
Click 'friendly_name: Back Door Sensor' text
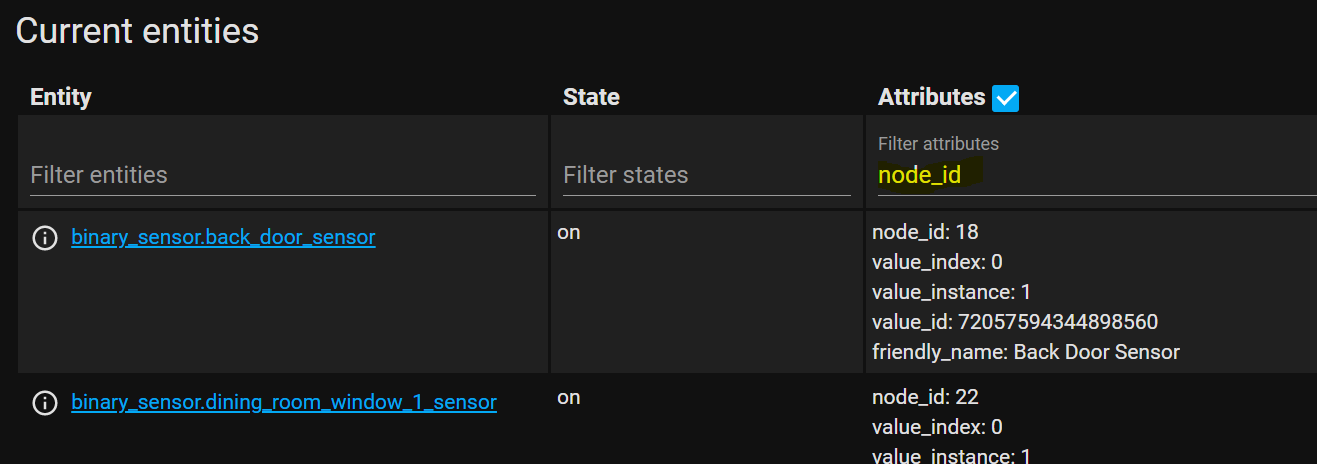(1026, 352)
